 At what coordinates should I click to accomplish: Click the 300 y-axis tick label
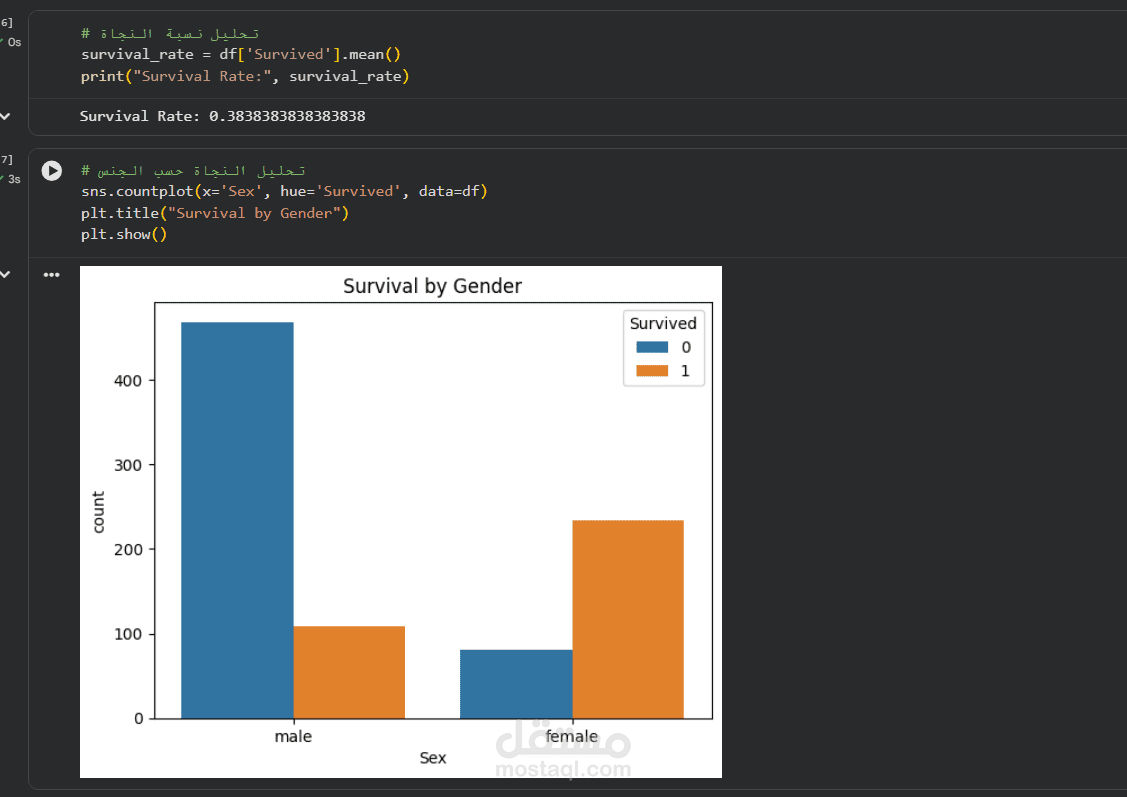coord(128,465)
